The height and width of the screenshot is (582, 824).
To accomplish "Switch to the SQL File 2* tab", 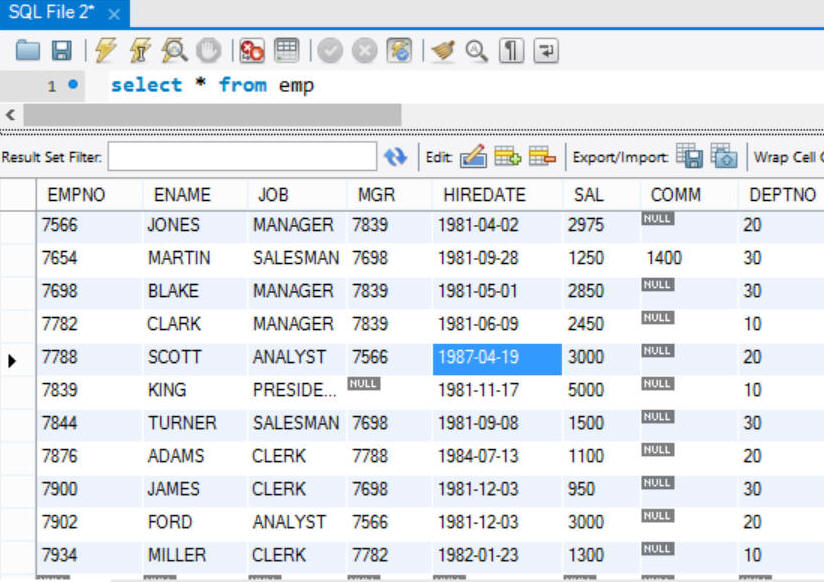I will pyautogui.click(x=51, y=13).
